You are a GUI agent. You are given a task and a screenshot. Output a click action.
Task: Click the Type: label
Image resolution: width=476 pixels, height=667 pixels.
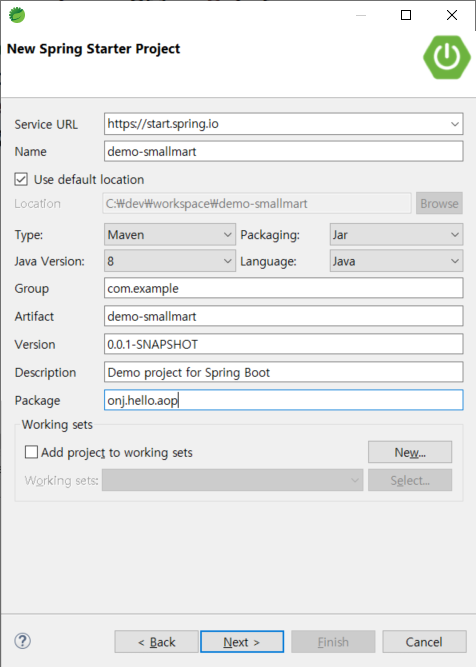29,235
